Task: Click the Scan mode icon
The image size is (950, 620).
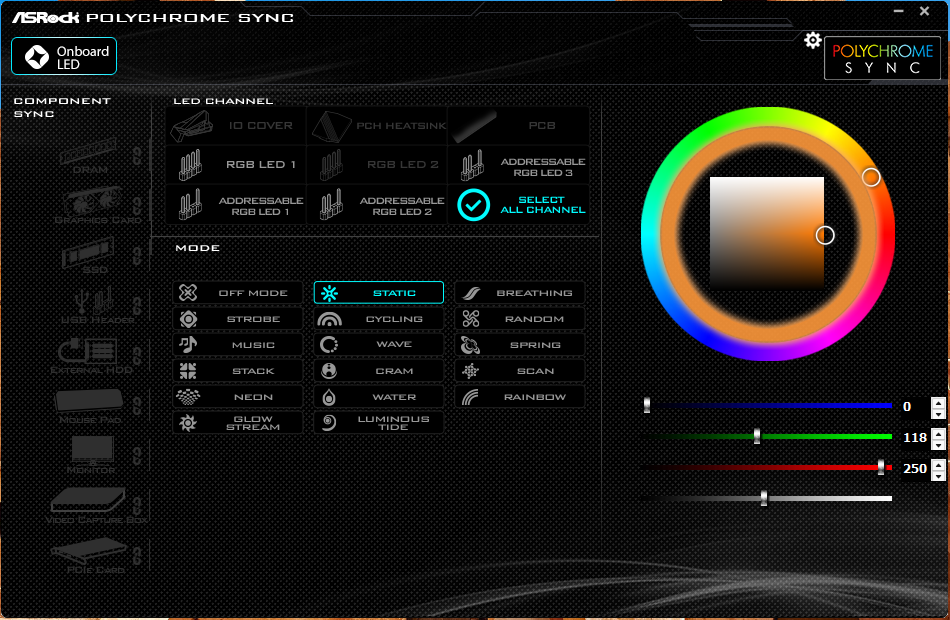Action: click(x=470, y=371)
